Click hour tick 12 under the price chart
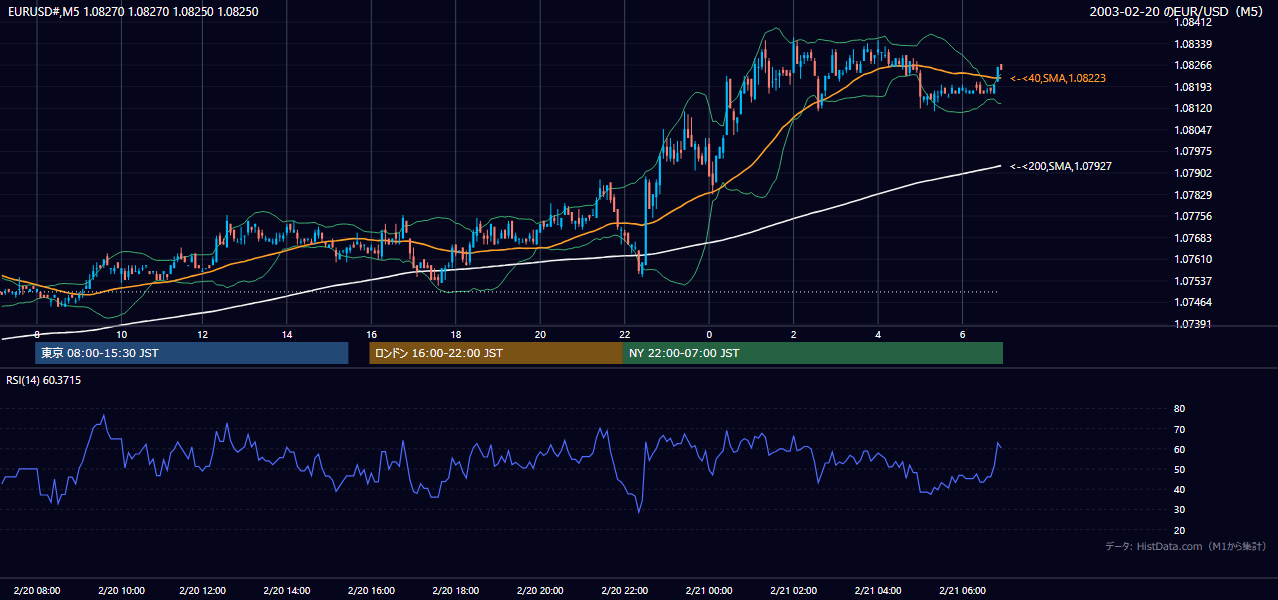 click(x=203, y=334)
